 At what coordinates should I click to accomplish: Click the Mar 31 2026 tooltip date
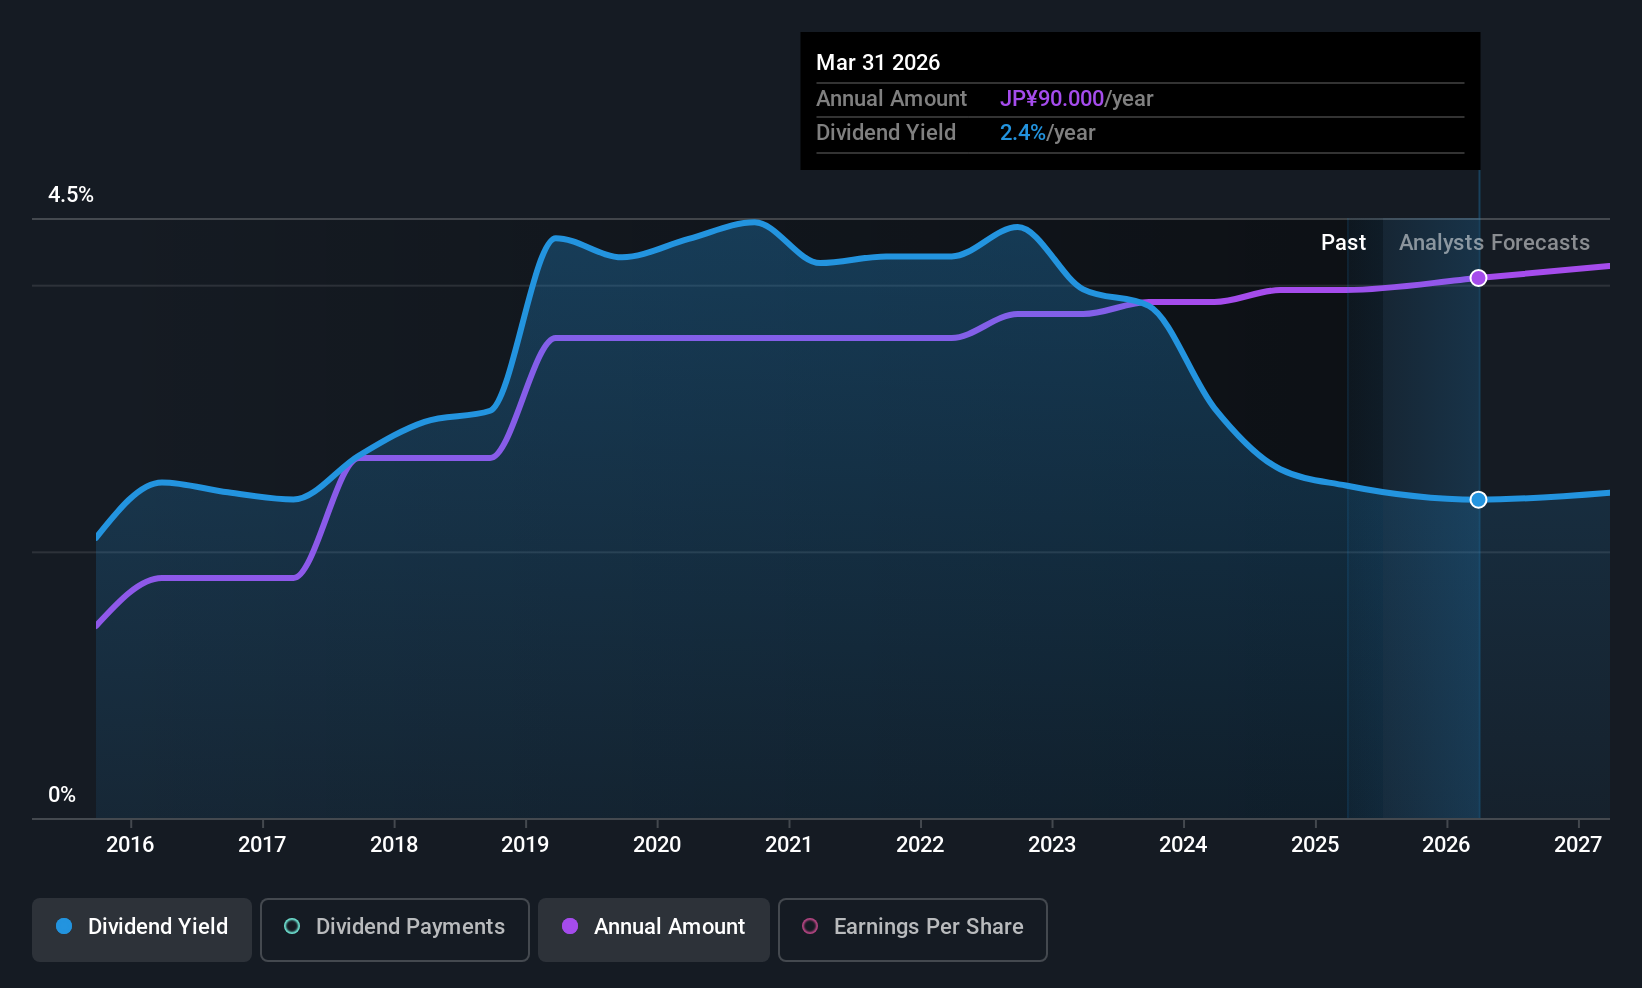coord(878,62)
